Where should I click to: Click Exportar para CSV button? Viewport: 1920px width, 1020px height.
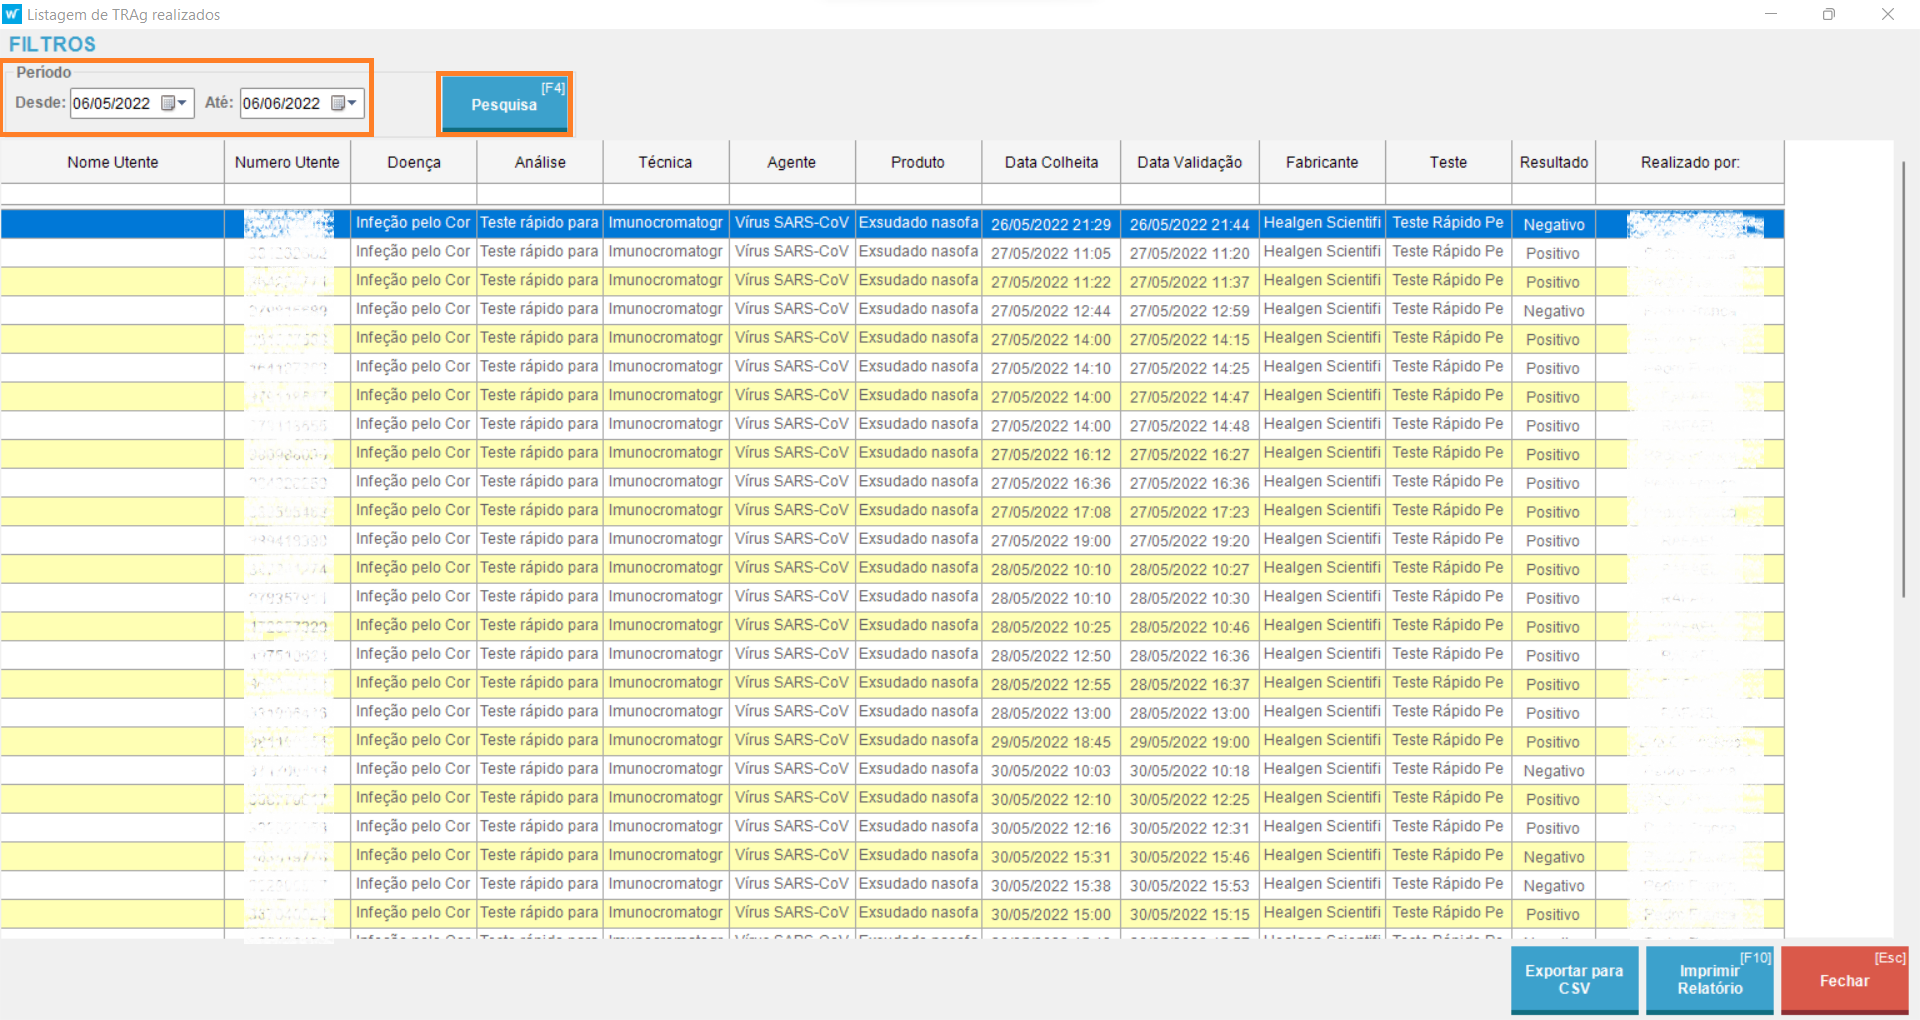click(1573, 979)
